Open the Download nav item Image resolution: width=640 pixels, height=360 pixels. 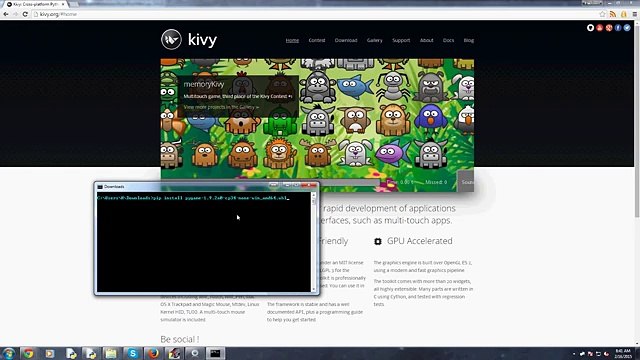pyautogui.click(x=346, y=40)
